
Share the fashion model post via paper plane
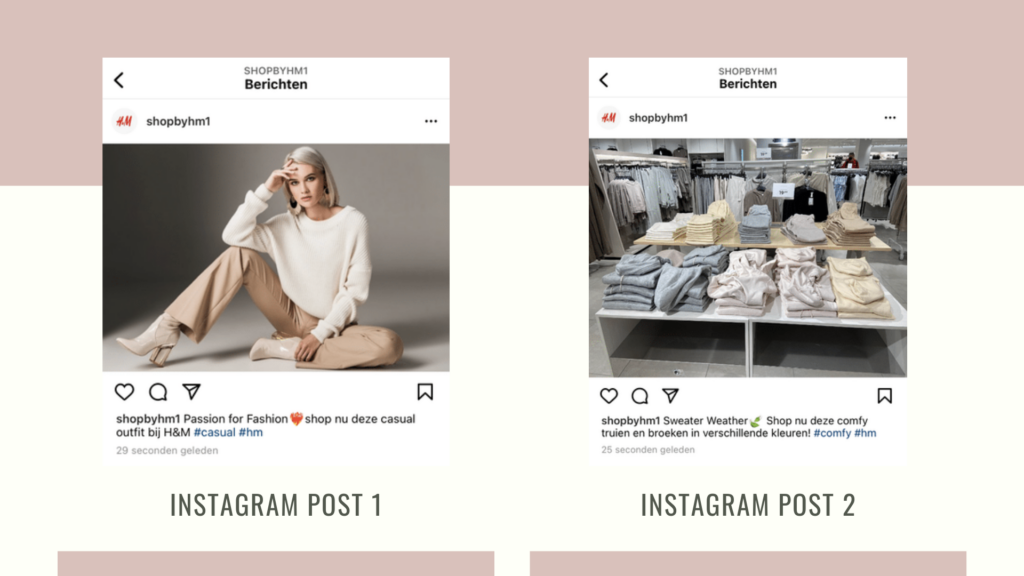191,391
